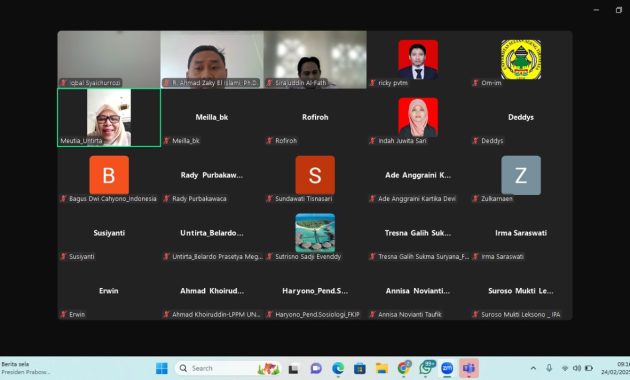630x380 pixels.
Task: Click muted mic icon by Annisa Novianti Taufik
Action: click(x=372, y=314)
